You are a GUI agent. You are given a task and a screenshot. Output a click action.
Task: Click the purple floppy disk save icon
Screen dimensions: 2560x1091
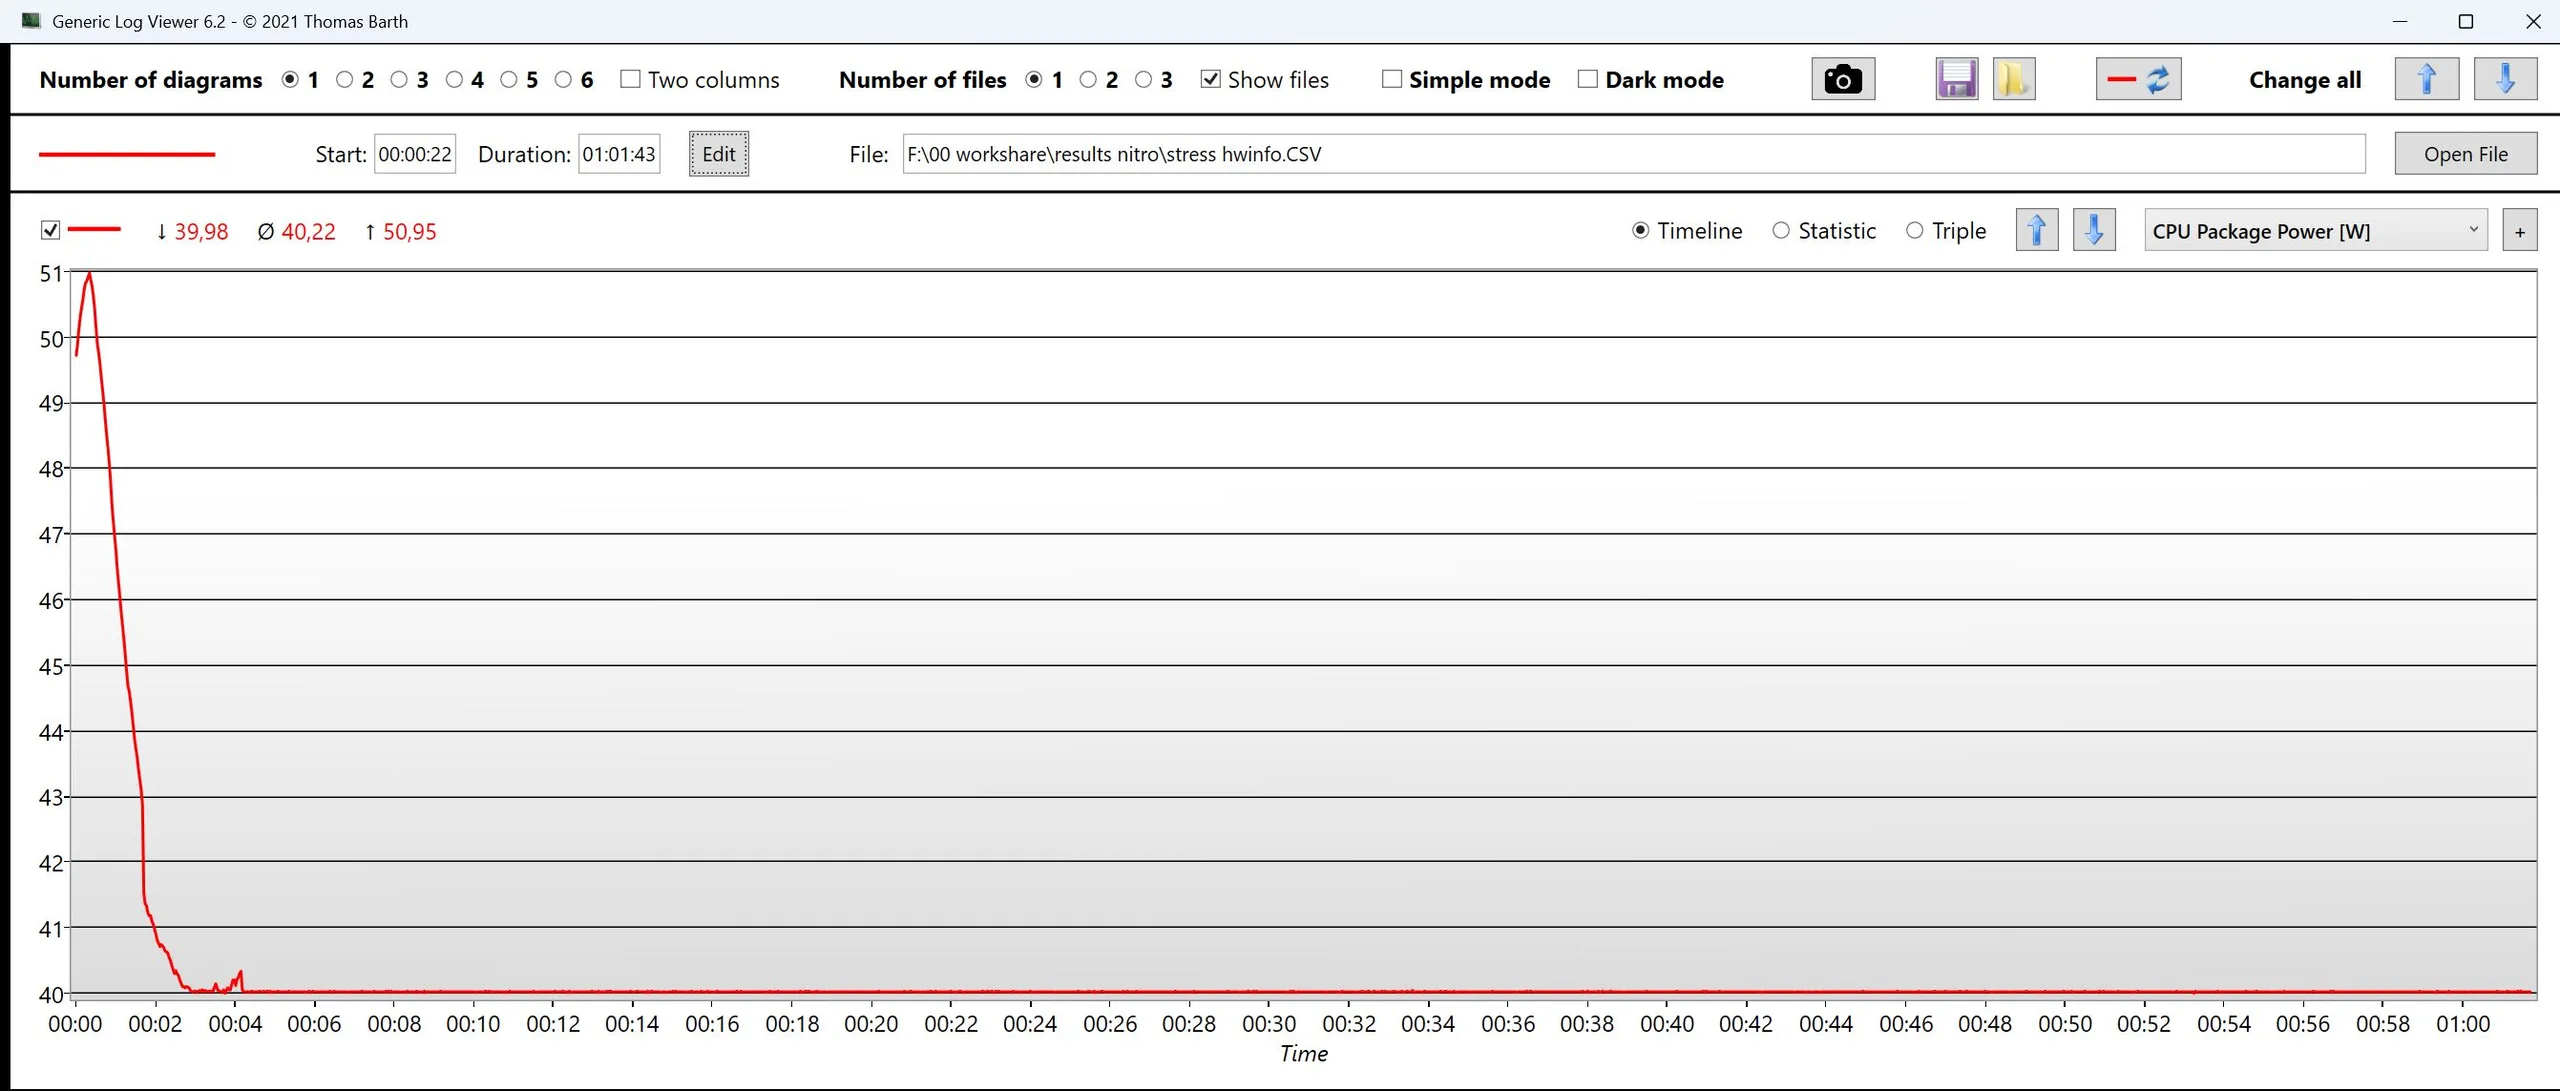click(x=1956, y=79)
